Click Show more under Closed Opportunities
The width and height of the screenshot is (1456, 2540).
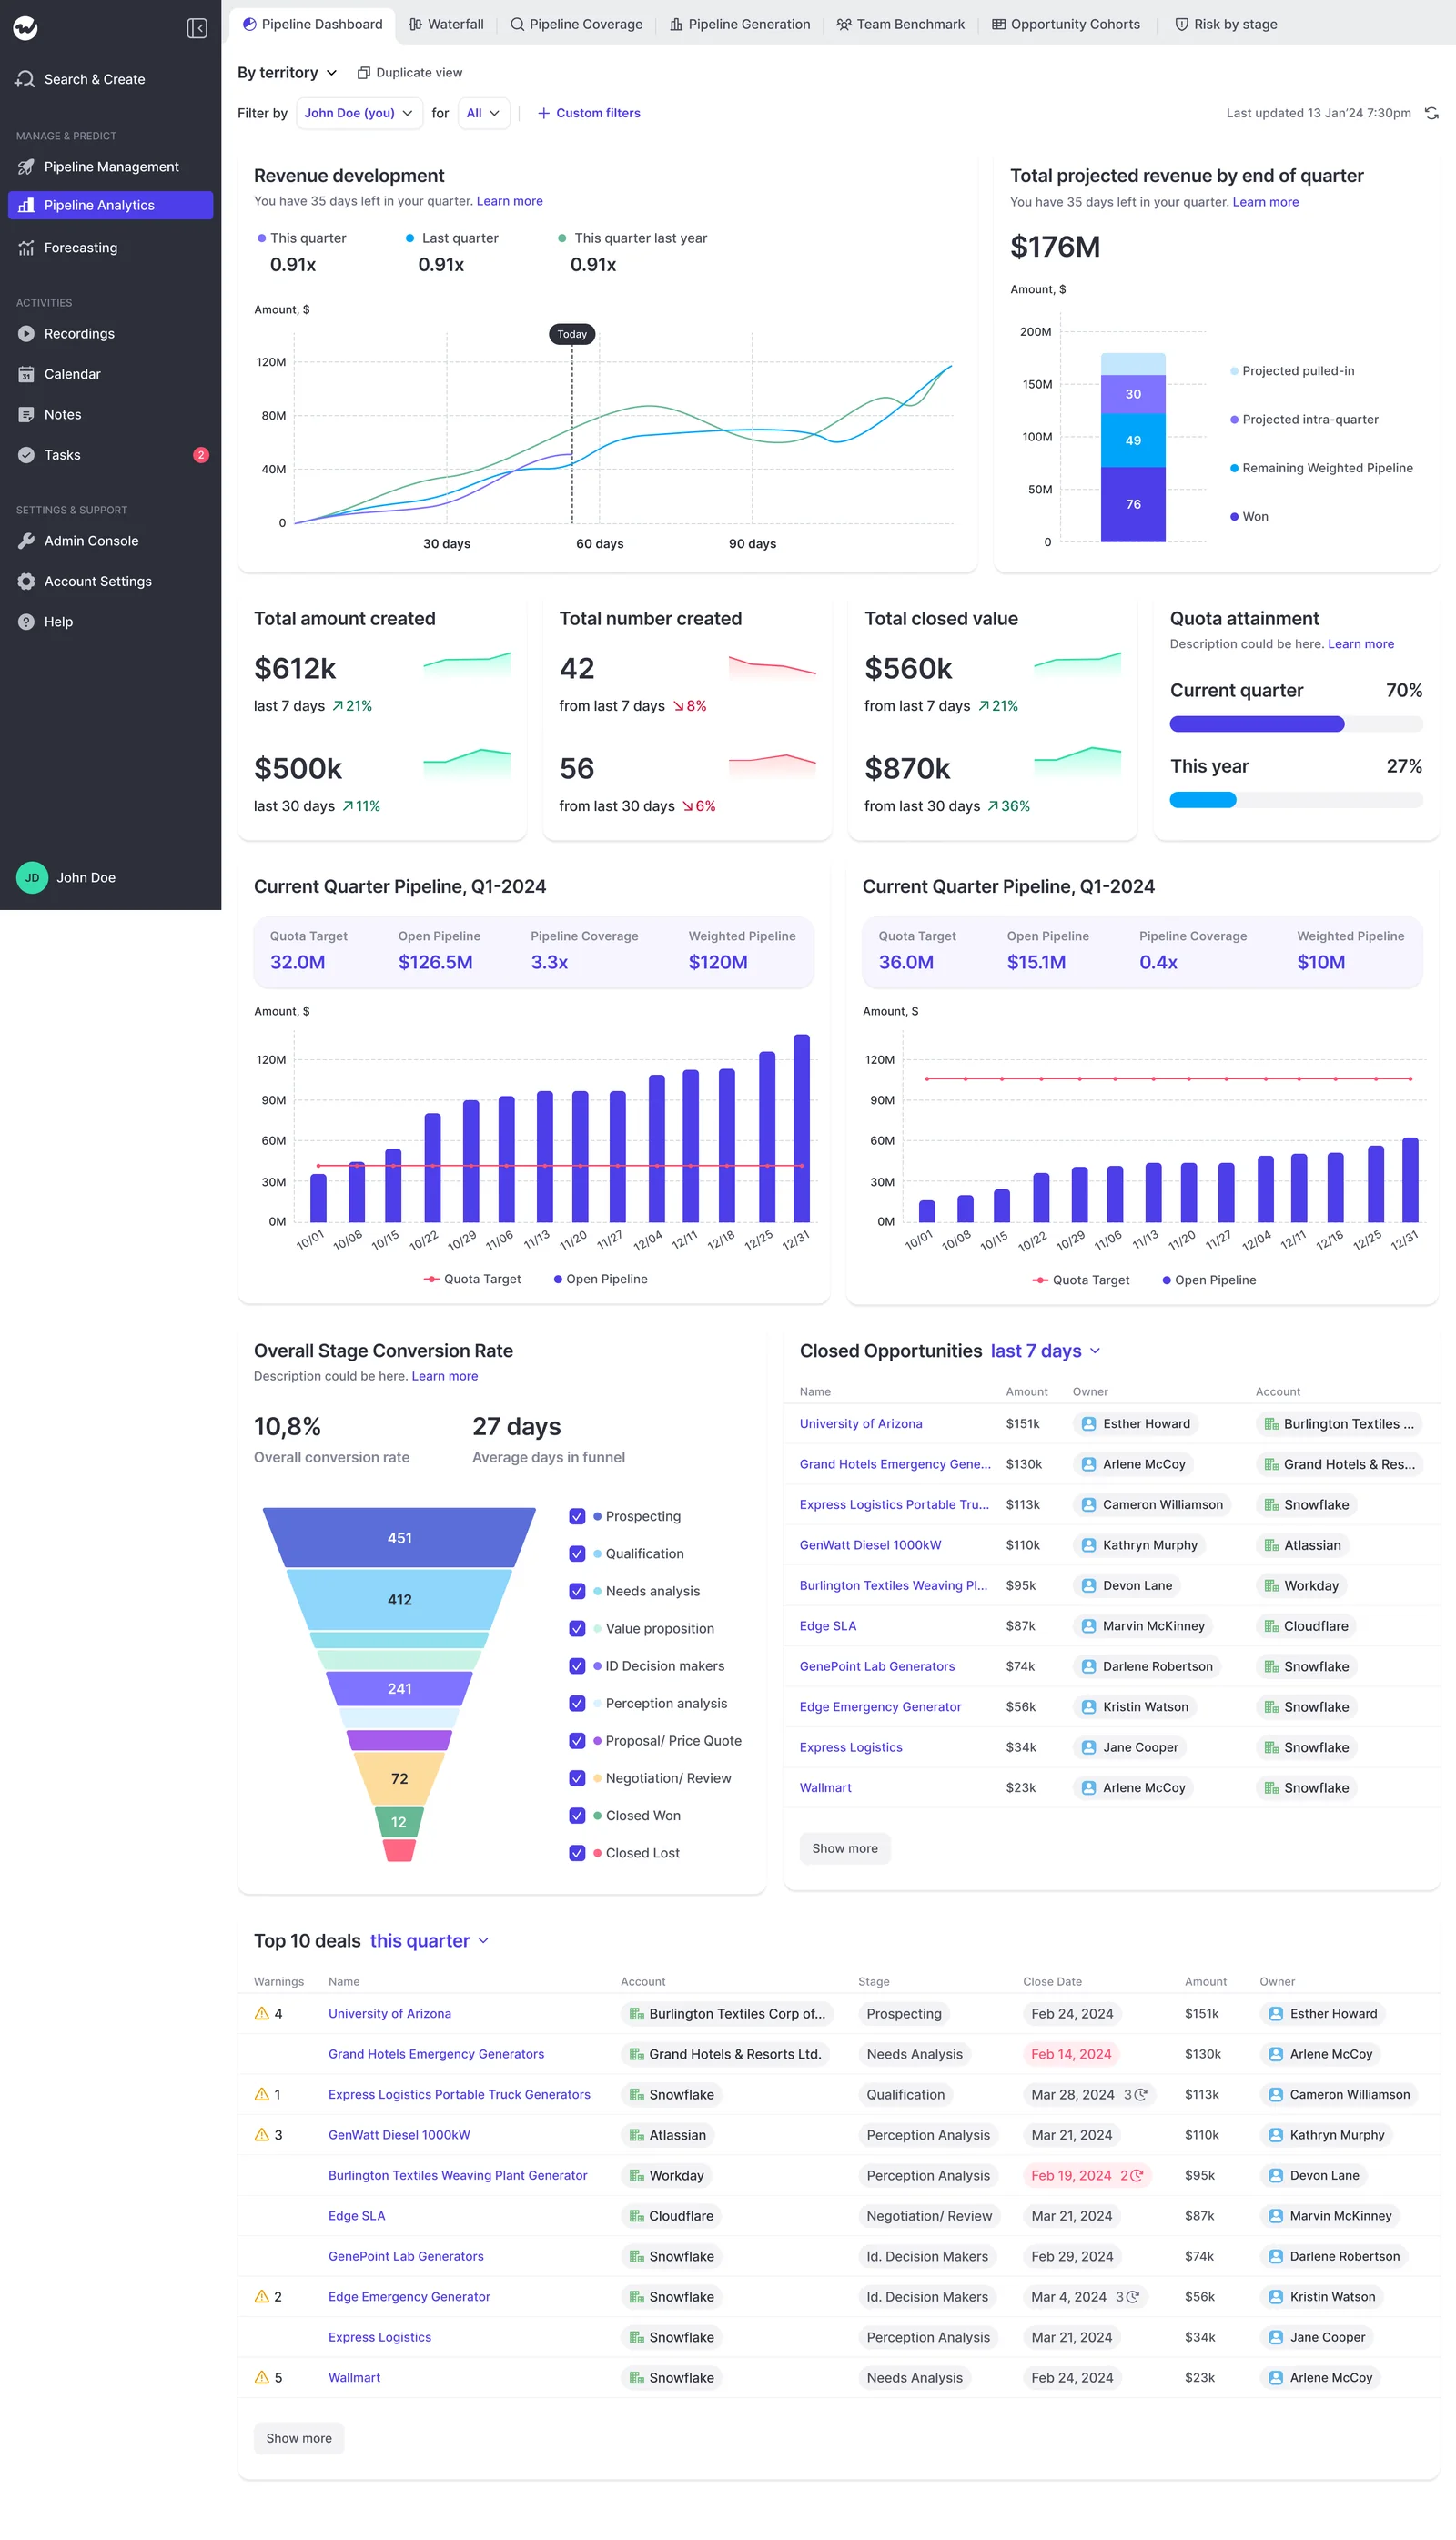844,1849
